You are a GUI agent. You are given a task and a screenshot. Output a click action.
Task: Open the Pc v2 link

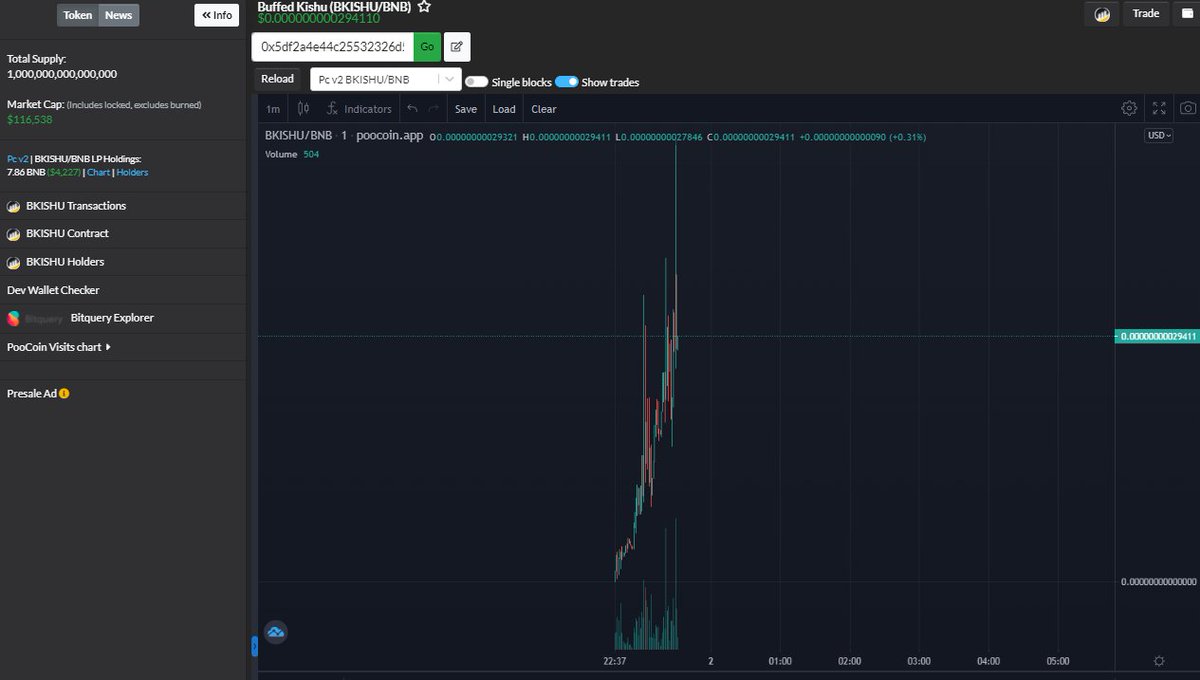(x=18, y=158)
